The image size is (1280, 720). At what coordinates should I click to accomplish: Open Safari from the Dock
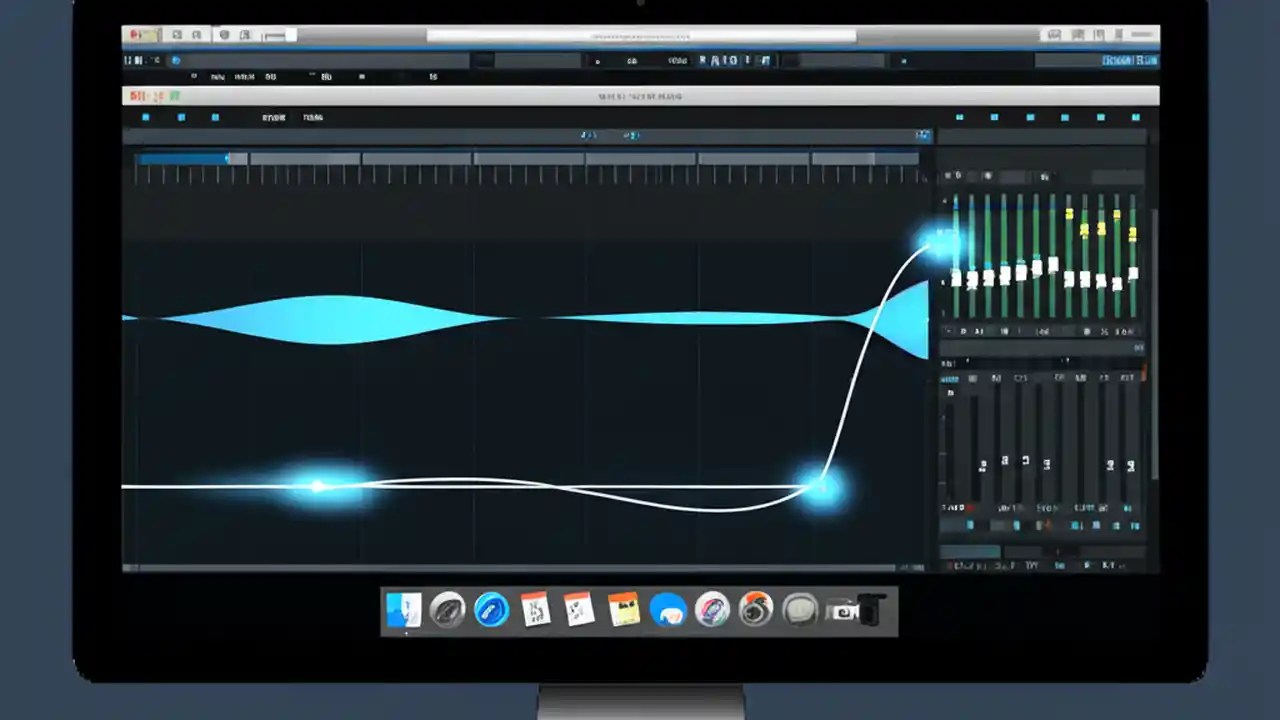(x=490, y=611)
